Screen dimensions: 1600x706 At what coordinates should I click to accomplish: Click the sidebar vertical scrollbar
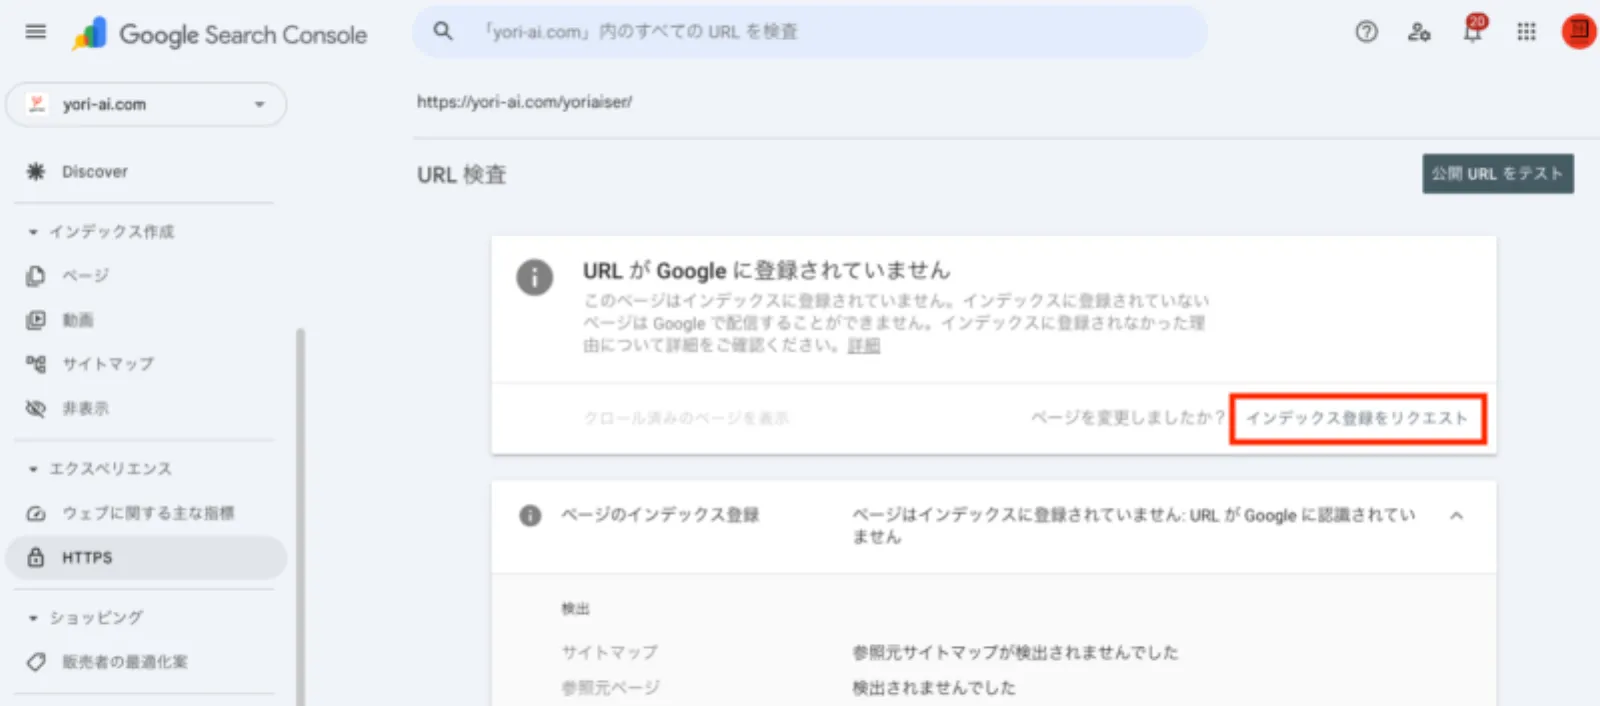click(x=300, y=515)
